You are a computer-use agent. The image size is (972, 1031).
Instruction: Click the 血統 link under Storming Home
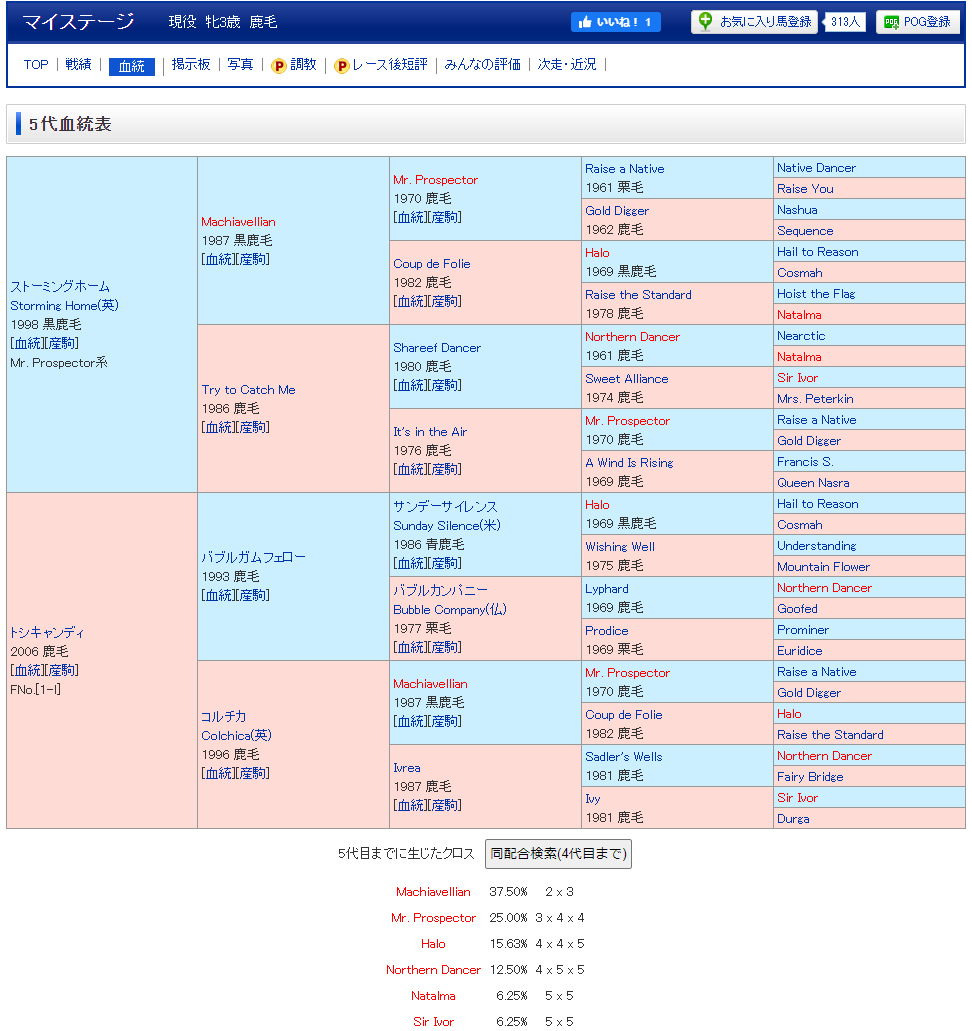(x=27, y=343)
